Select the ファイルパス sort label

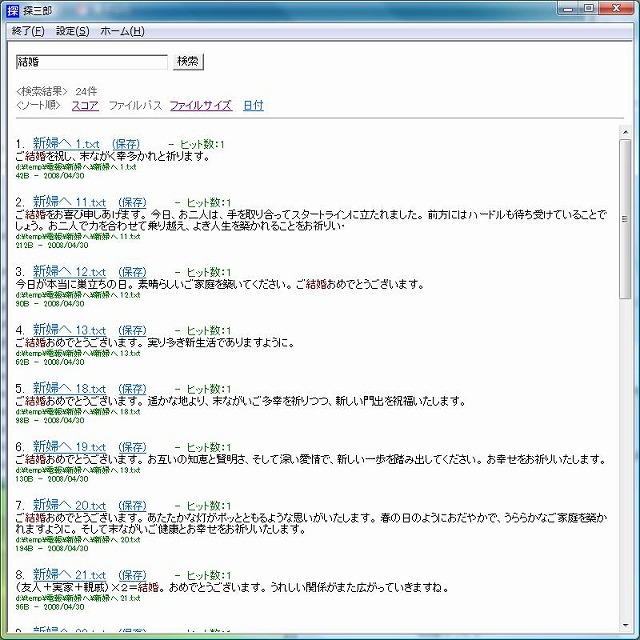(135, 106)
